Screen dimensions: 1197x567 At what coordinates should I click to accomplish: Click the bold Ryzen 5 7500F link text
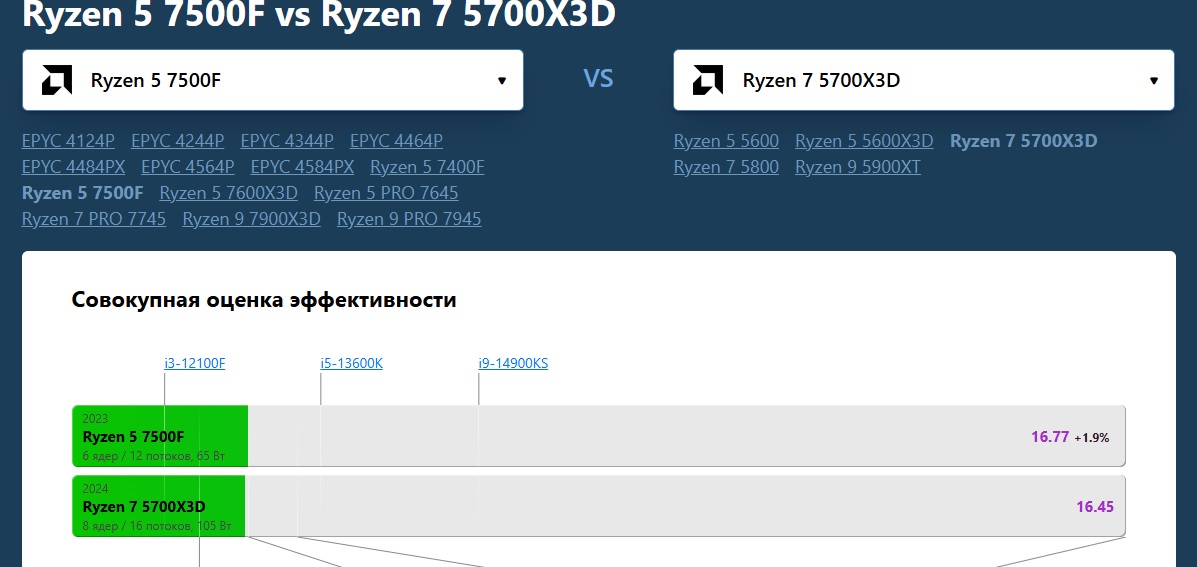82,193
